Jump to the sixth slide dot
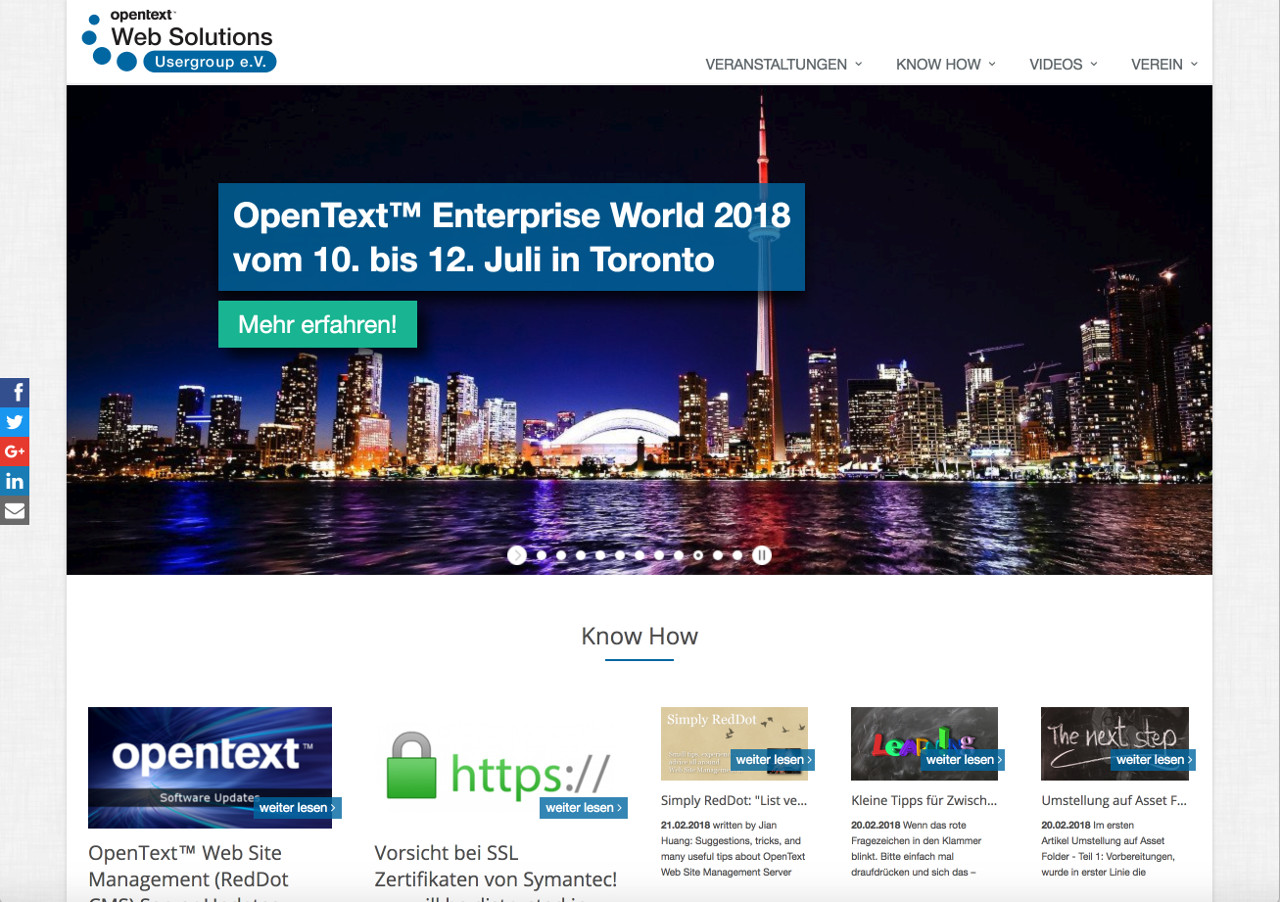Screen dimensions: 1280x902 [640, 555]
